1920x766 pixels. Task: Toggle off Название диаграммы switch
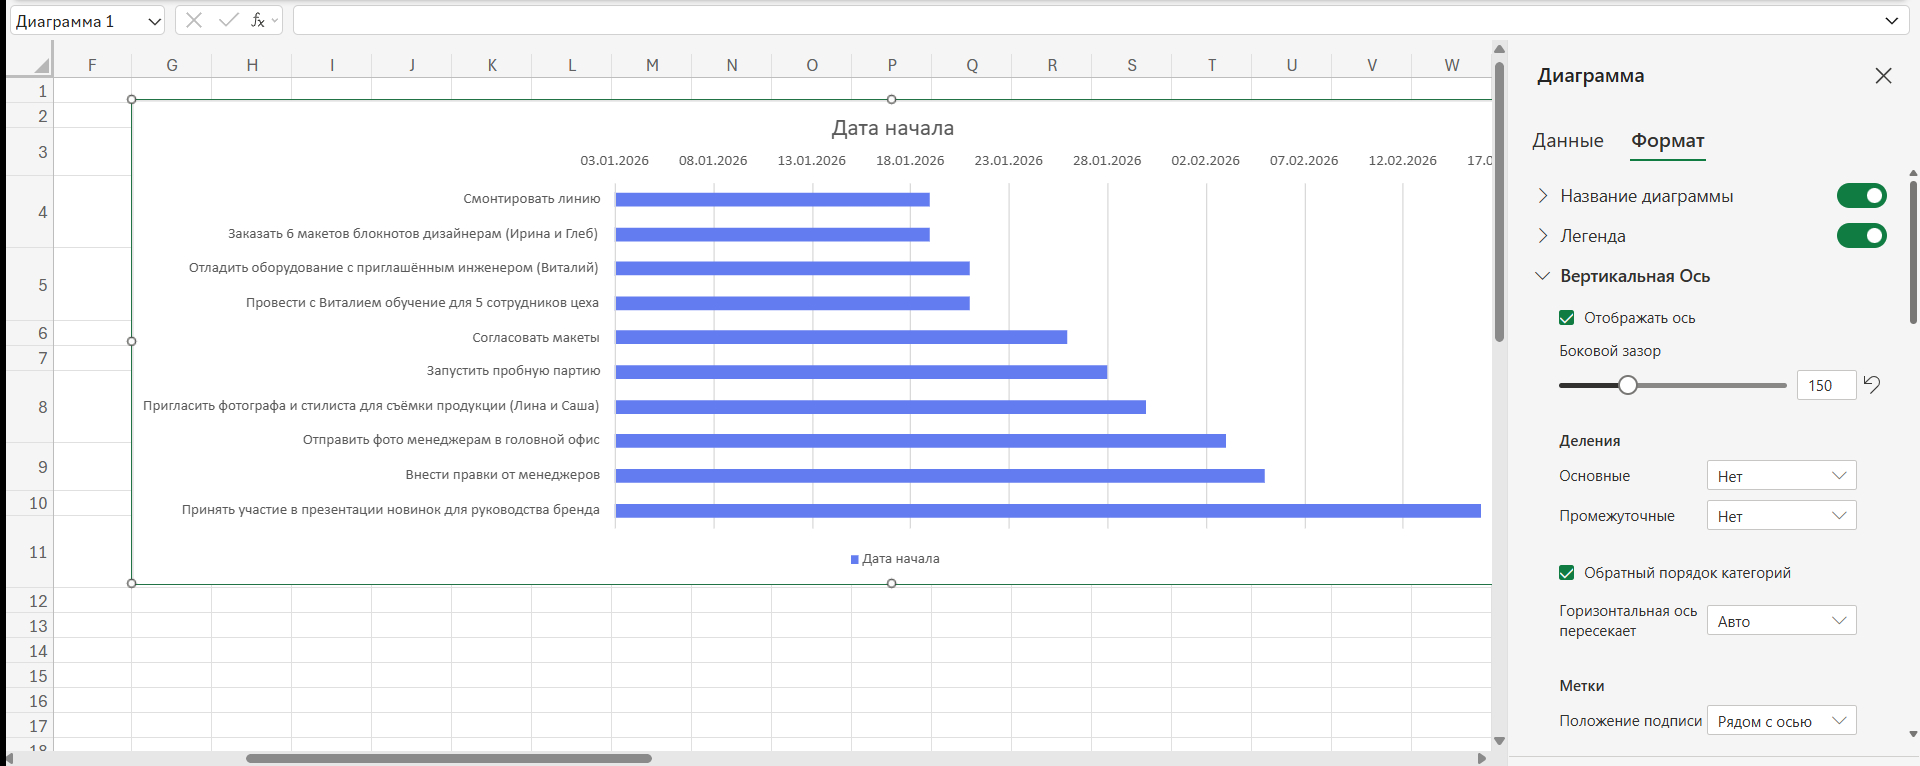(1861, 196)
